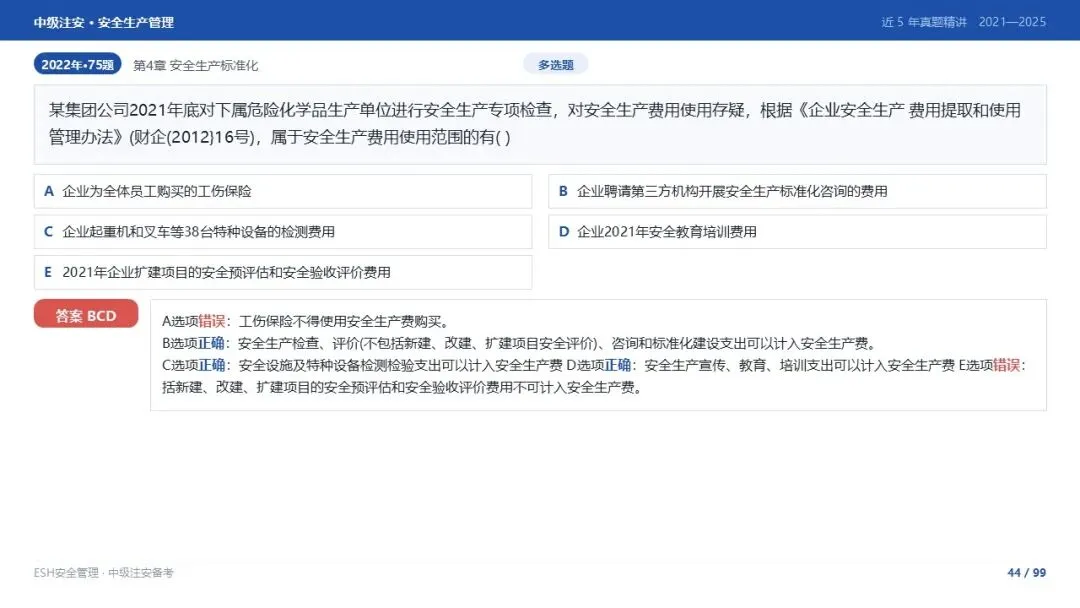The height and width of the screenshot is (608, 1080).
Task: Click the header text 近5年真题精讲 2021—2025
Action: click(964, 22)
